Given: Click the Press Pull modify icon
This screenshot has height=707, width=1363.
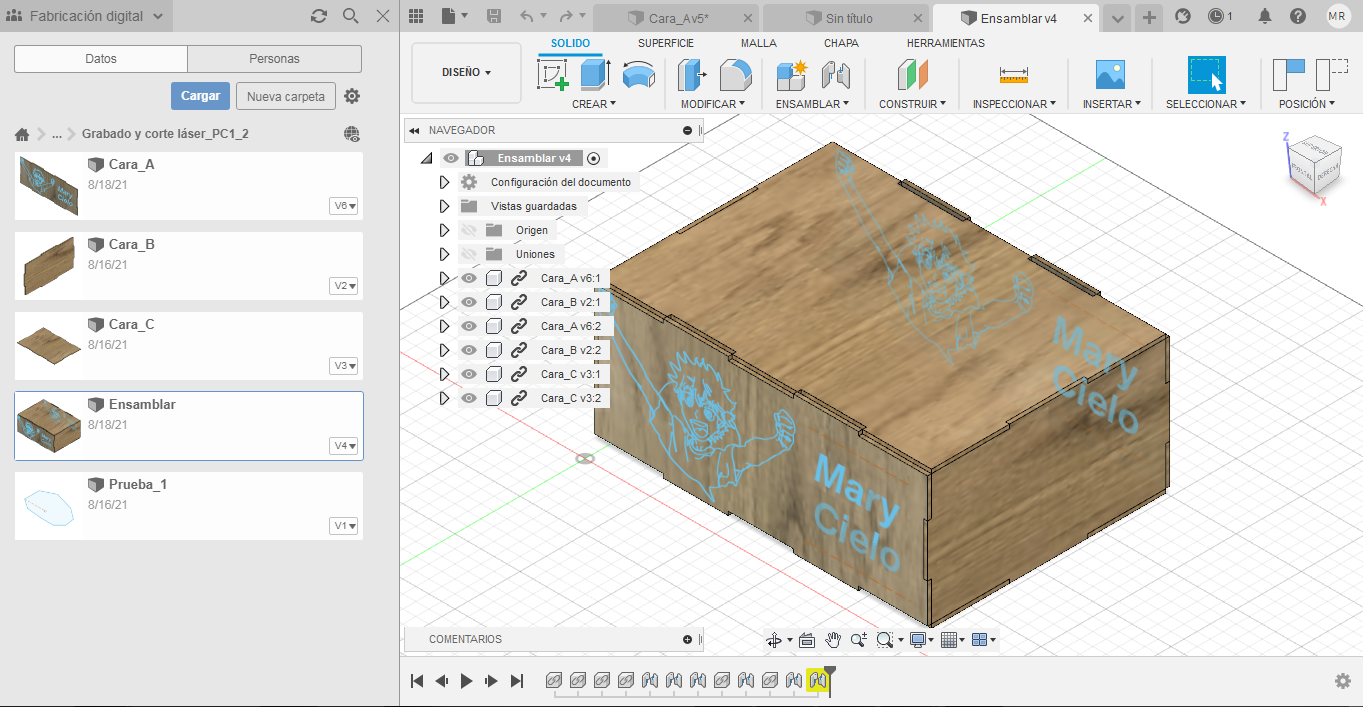Looking at the screenshot, I should pos(692,75).
